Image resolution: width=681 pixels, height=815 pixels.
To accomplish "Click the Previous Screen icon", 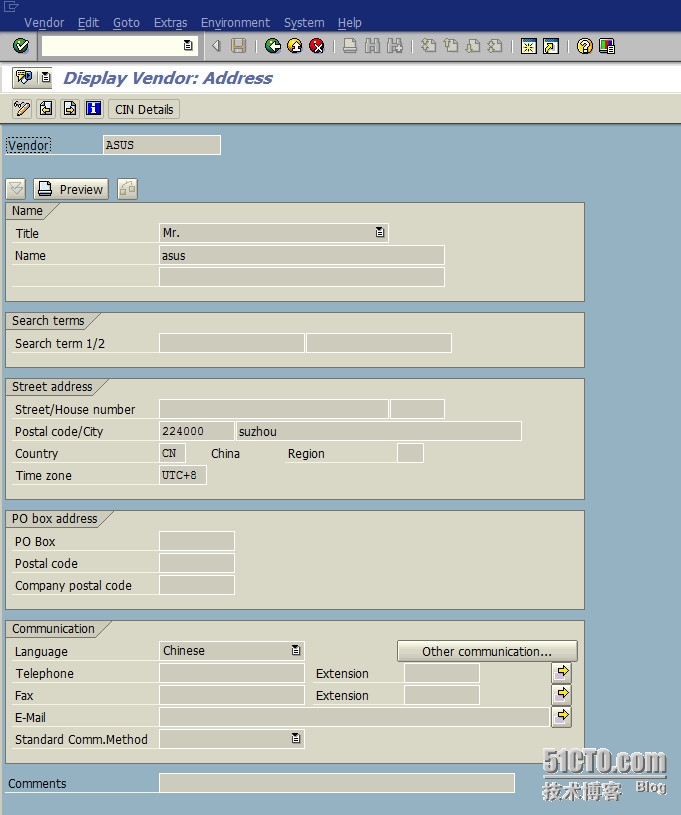I will pos(46,109).
